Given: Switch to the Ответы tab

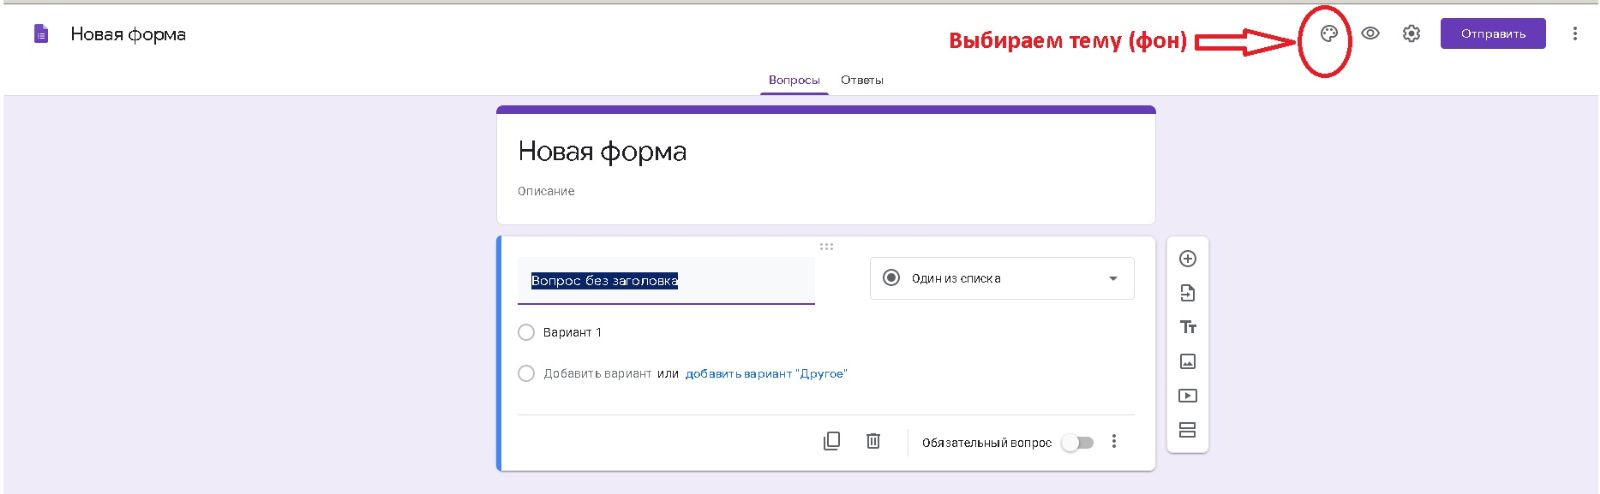Looking at the screenshot, I should click(x=862, y=80).
